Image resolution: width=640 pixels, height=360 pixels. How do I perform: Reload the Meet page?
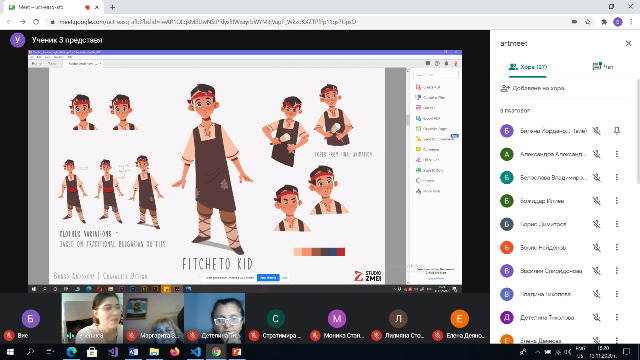(x=36, y=22)
